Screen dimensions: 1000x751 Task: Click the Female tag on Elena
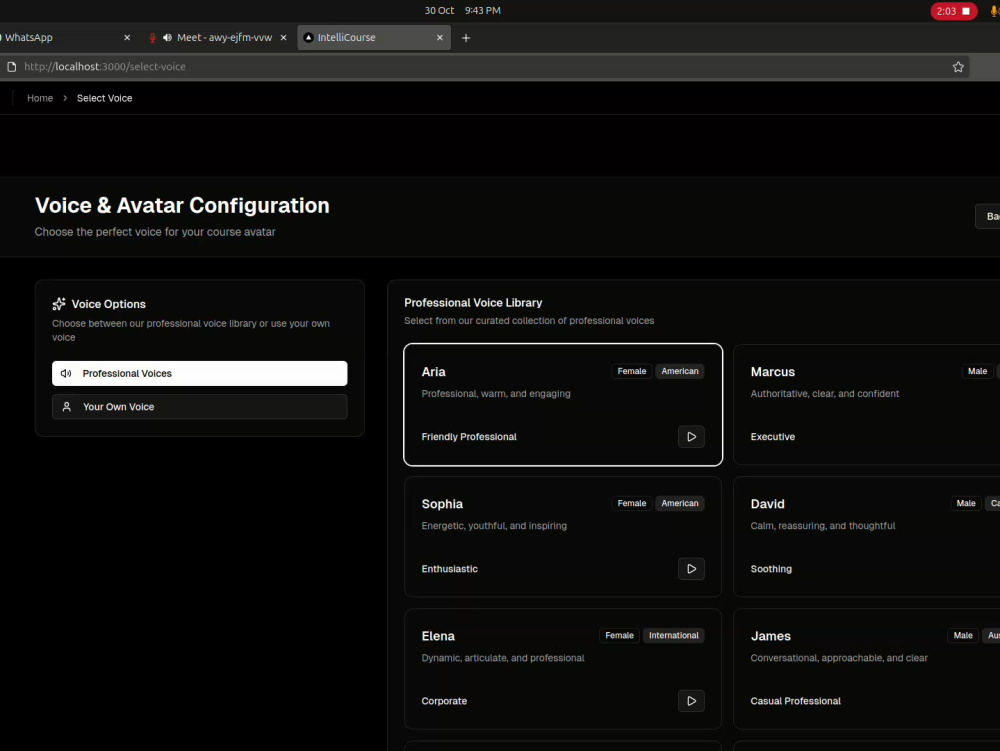(x=619, y=636)
